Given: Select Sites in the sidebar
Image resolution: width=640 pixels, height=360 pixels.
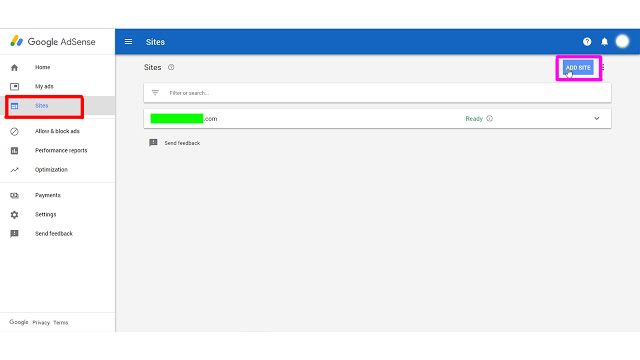Looking at the screenshot, I should coord(42,106).
